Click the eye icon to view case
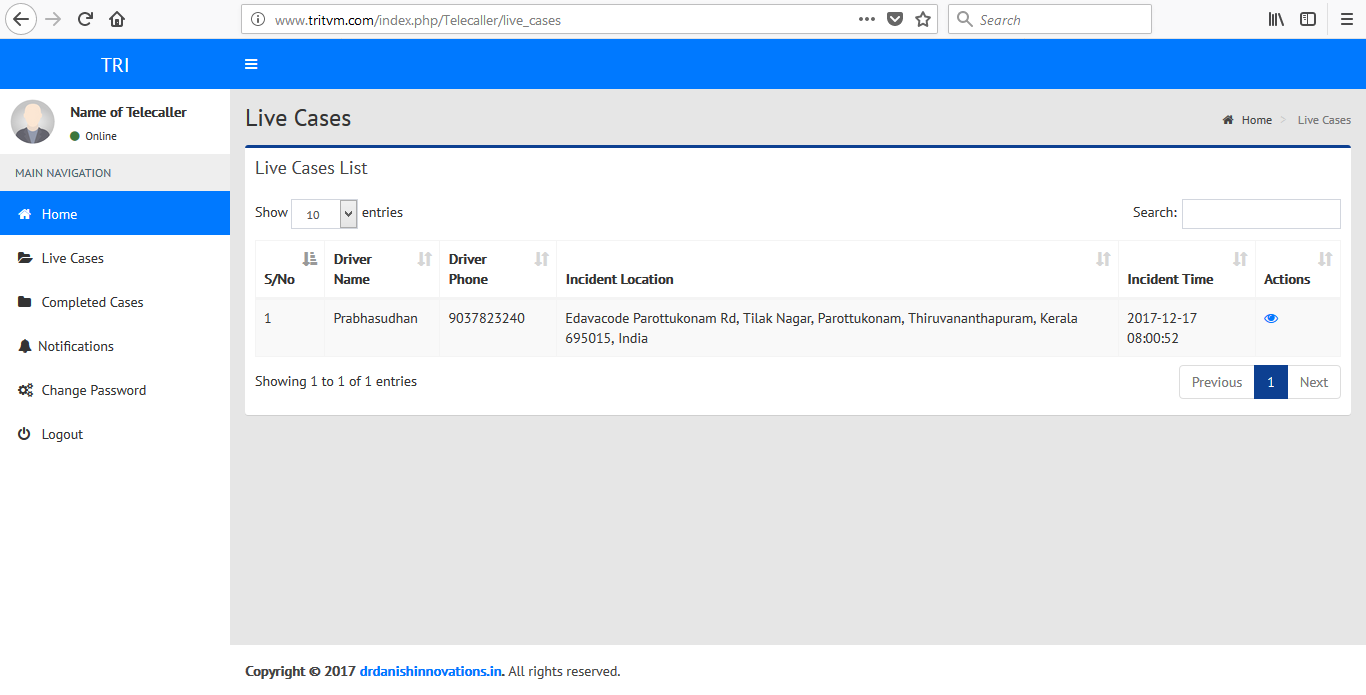Screen dimensions: 1366x695 point(1271,318)
